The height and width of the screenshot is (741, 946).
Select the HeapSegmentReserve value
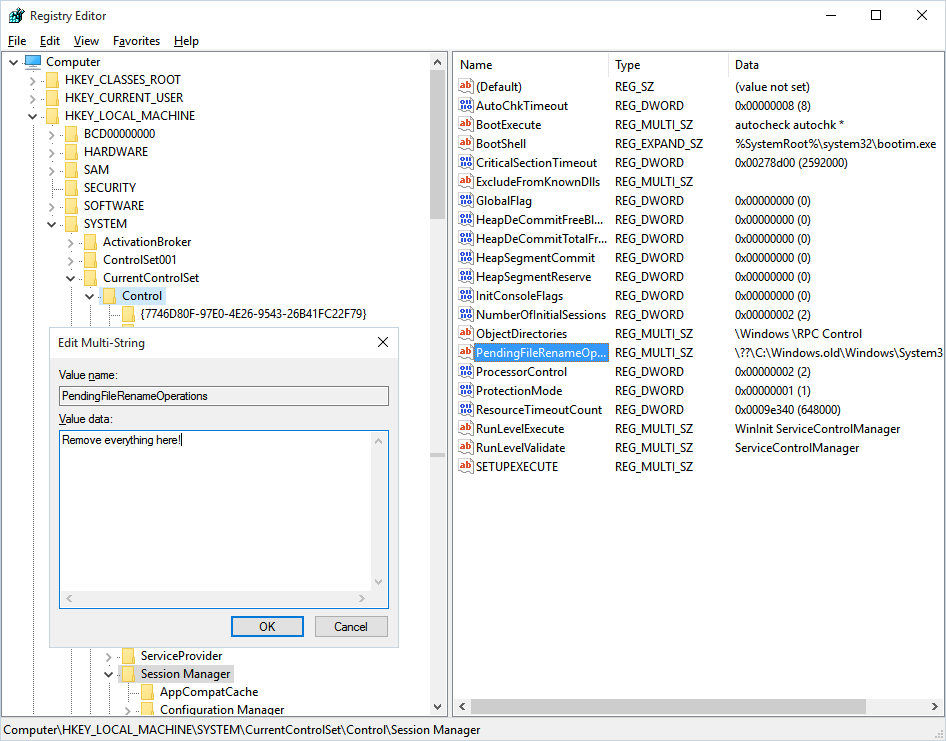pos(533,276)
